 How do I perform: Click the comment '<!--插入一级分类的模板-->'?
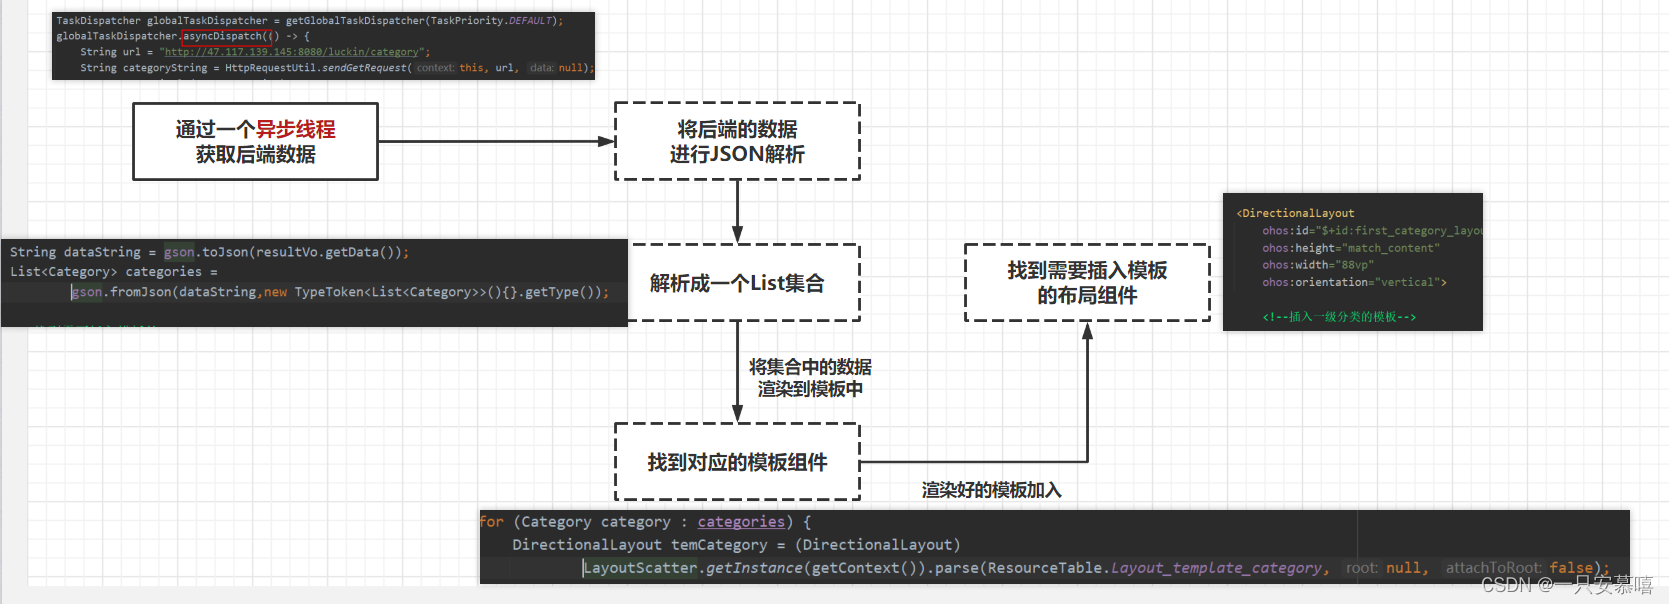tap(1339, 317)
